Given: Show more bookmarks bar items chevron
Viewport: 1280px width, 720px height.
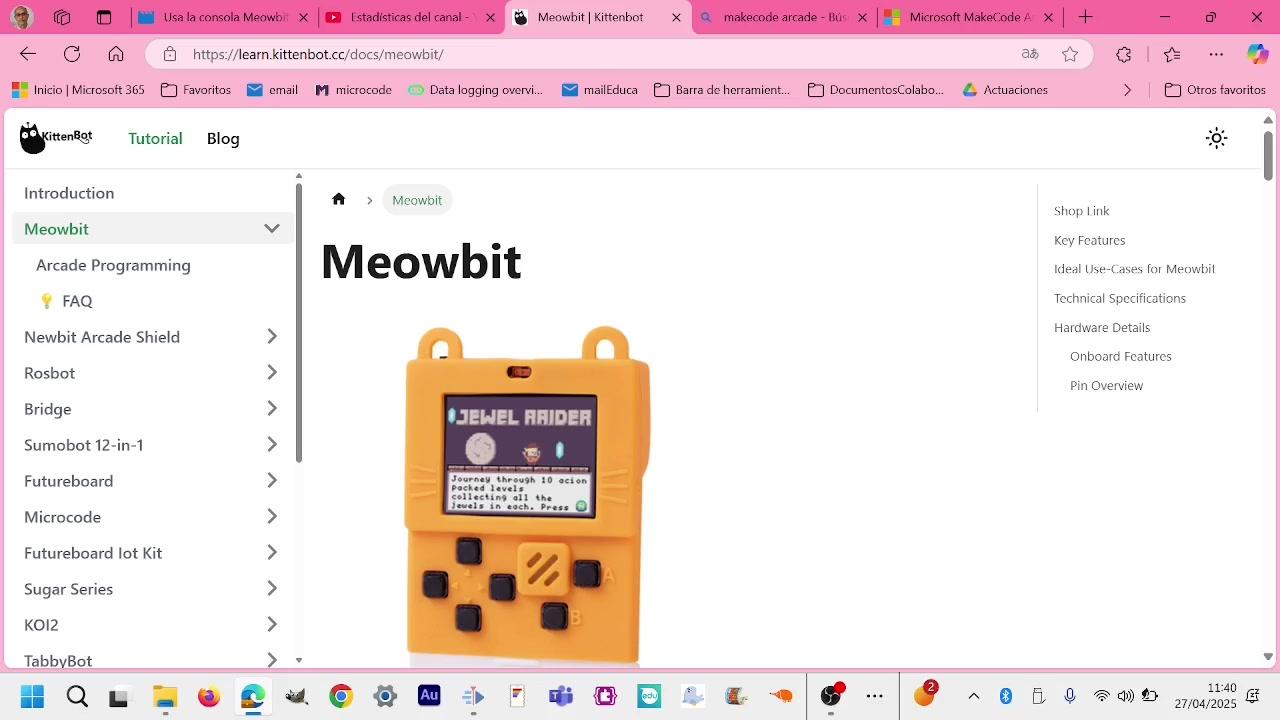Looking at the screenshot, I should click(1128, 90).
